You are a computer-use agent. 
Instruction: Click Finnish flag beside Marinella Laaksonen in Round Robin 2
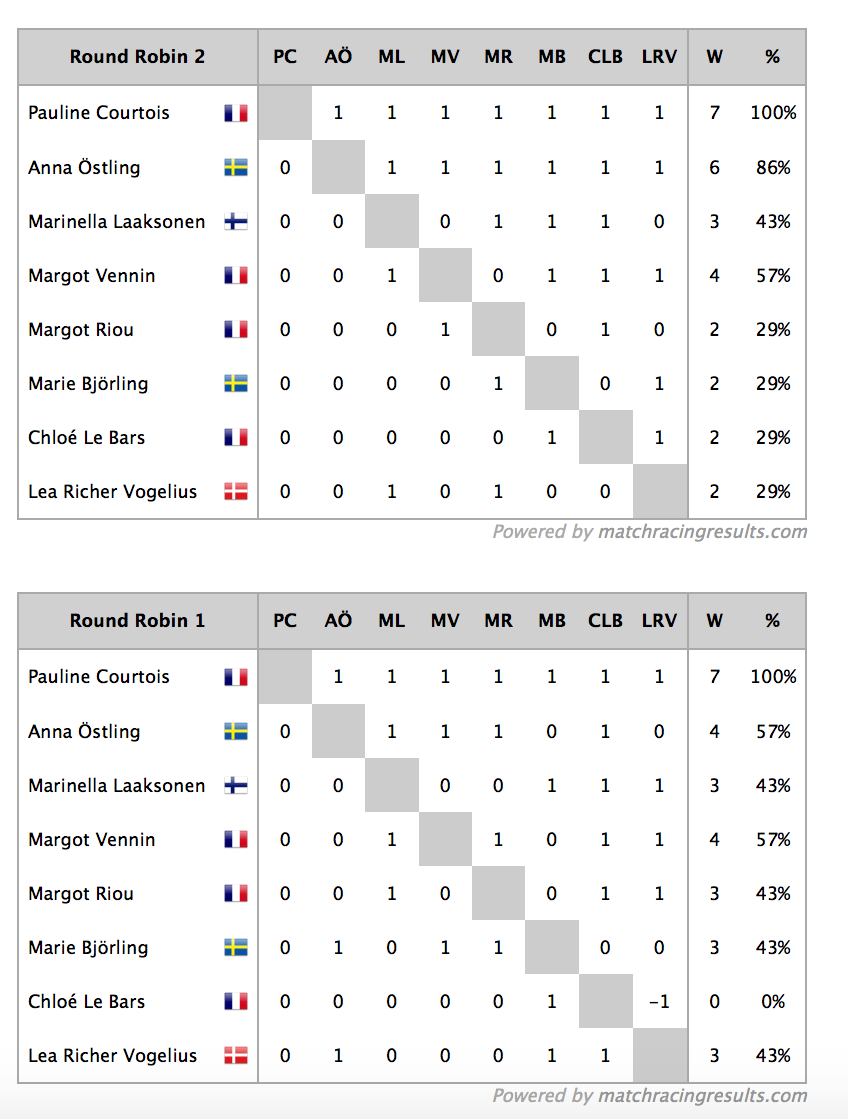236,222
